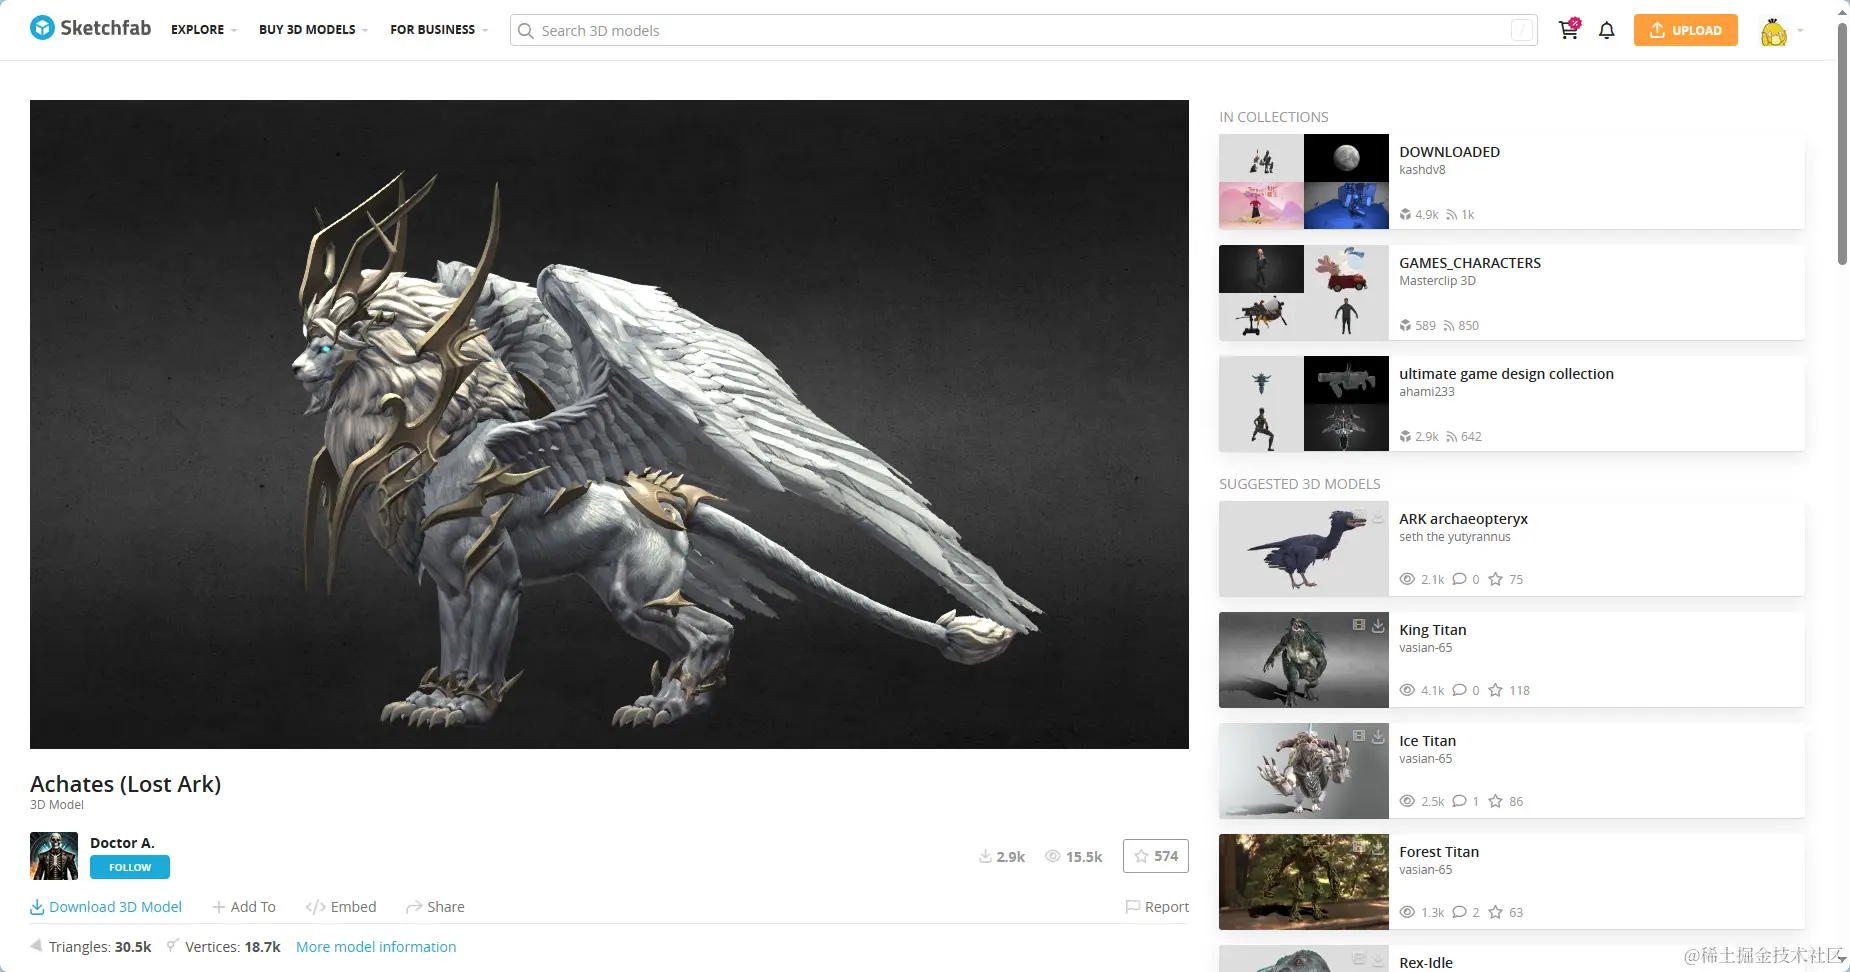Click the Sketchfab logo
This screenshot has height=972, width=1850.
(89, 27)
